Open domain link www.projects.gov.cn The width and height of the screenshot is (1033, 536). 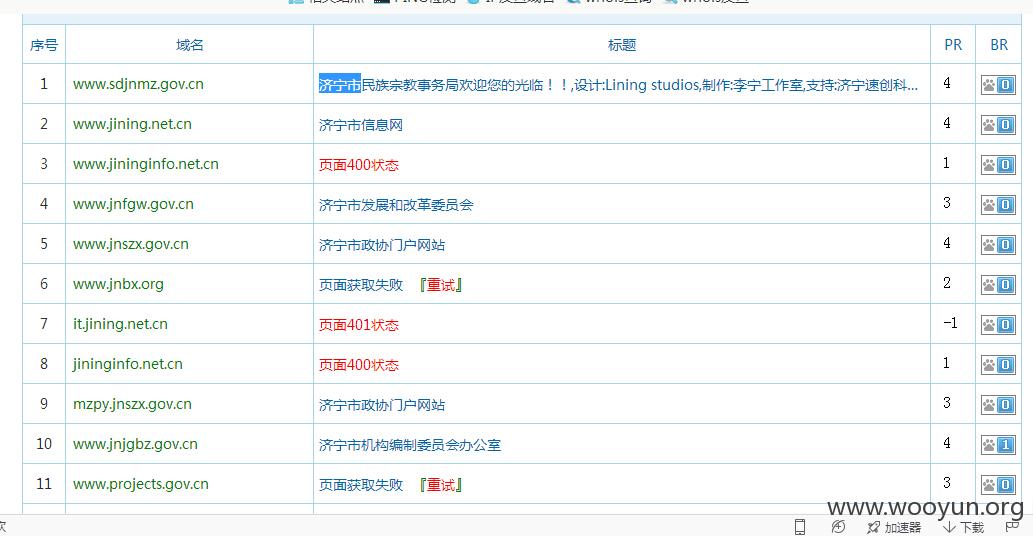140,485
